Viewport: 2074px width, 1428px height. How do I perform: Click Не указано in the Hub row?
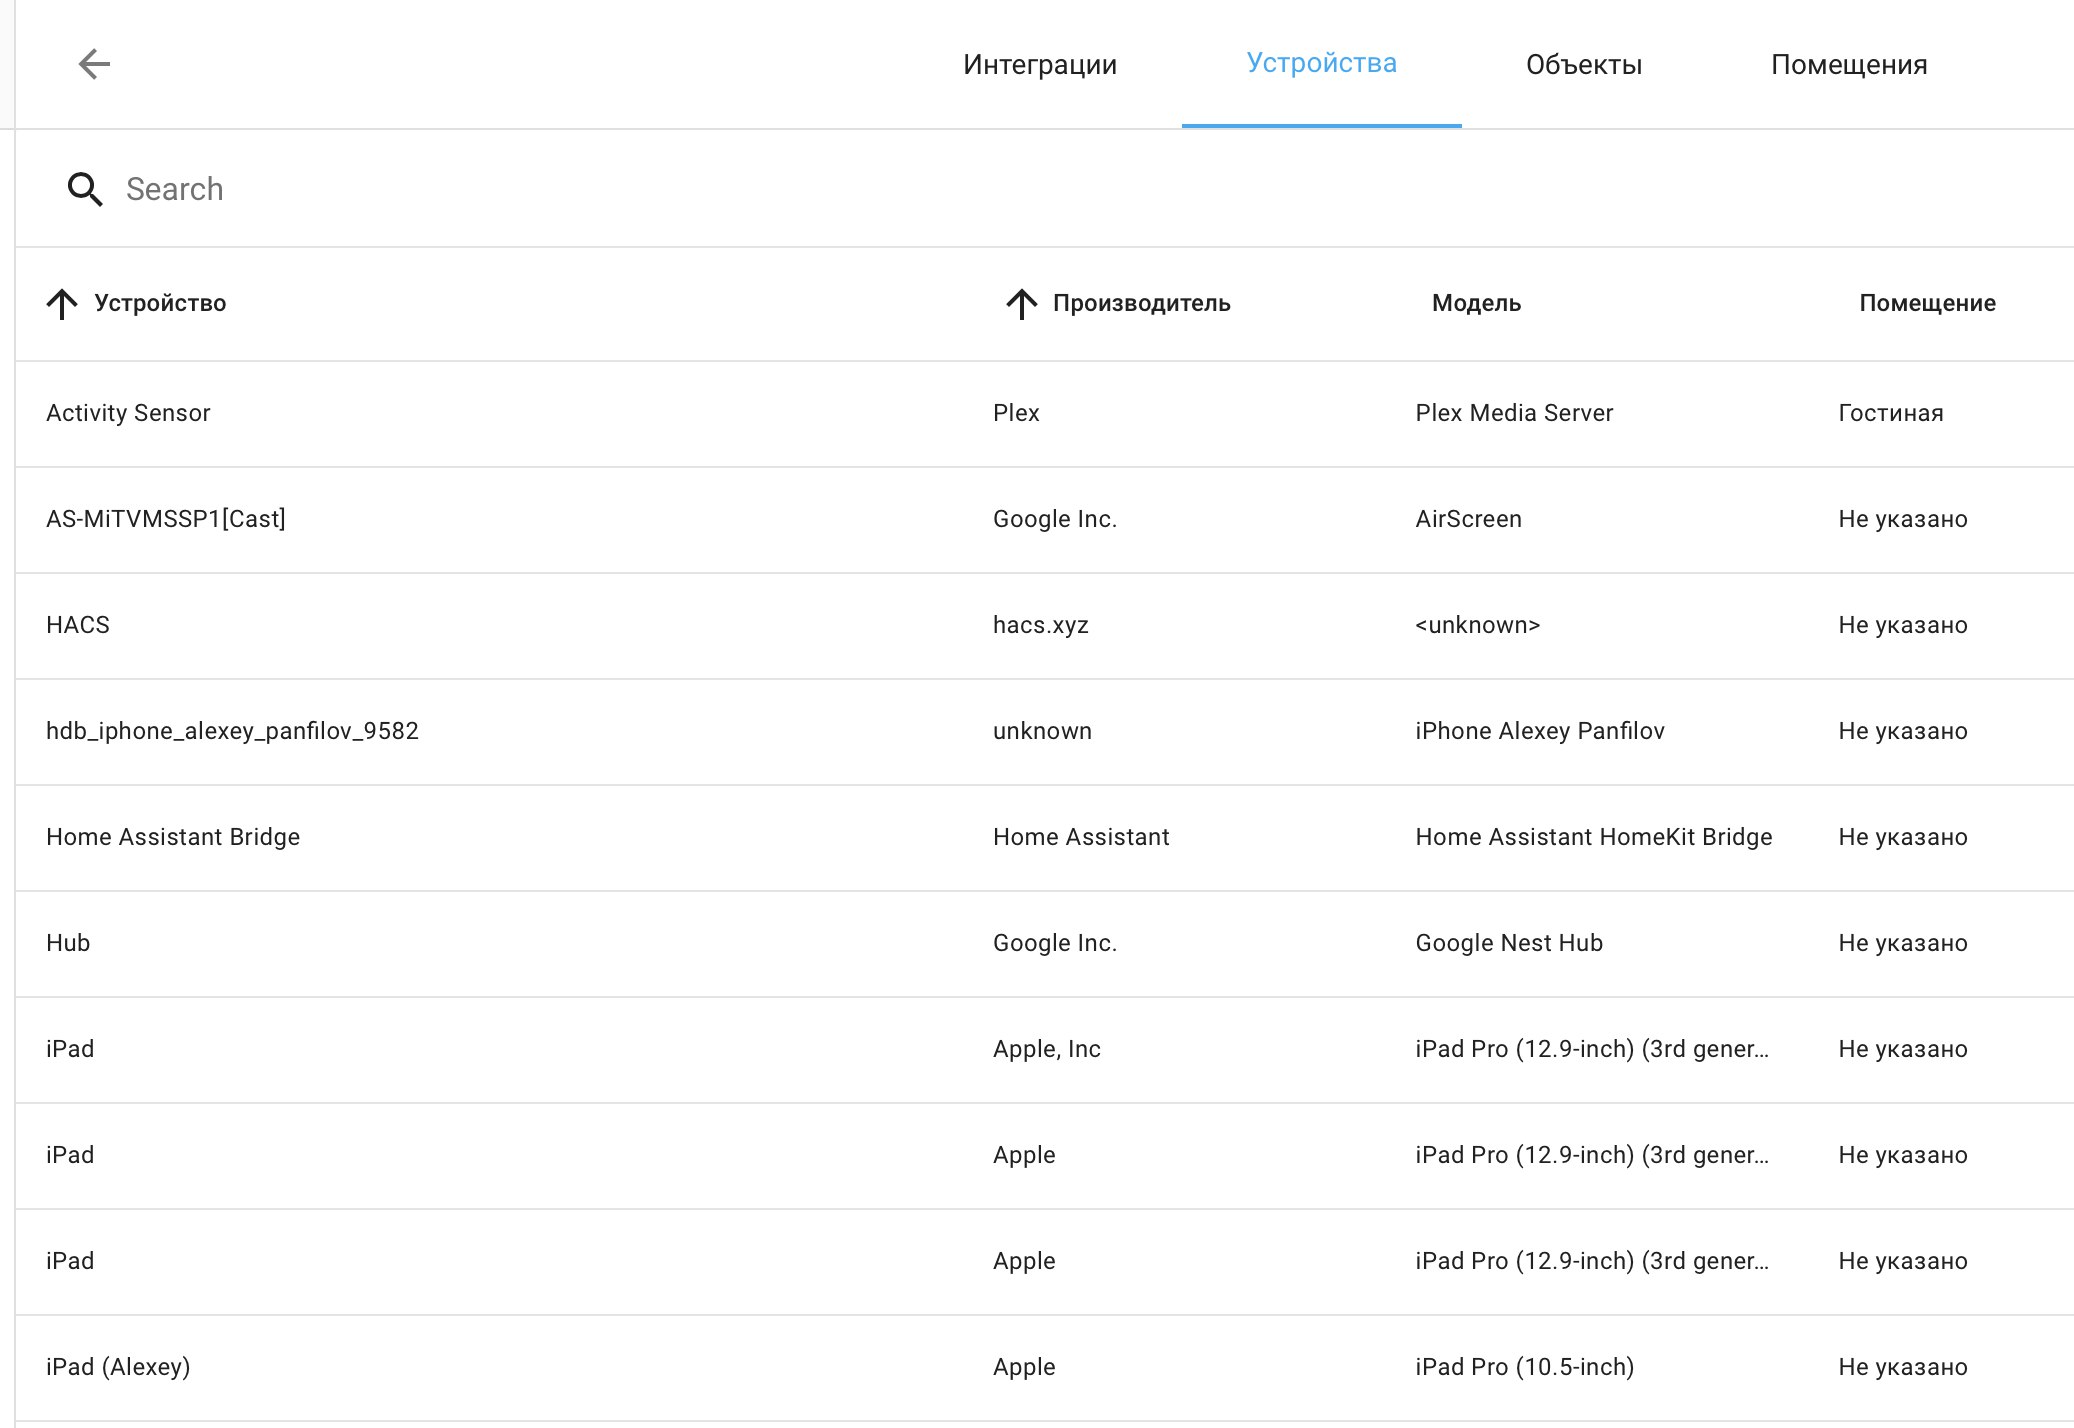click(1902, 943)
